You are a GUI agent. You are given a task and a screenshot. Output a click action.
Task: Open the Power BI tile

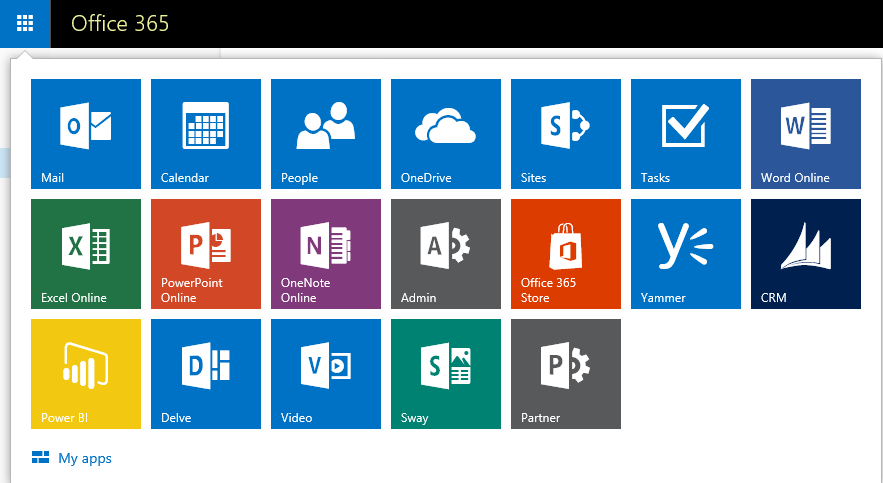pyautogui.click(x=86, y=374)
